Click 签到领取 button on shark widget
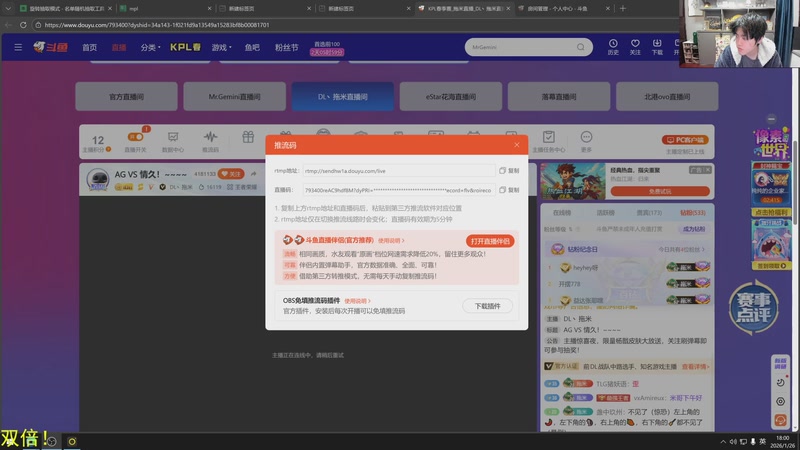The image size is (800, 450). [x=771, y=266]
